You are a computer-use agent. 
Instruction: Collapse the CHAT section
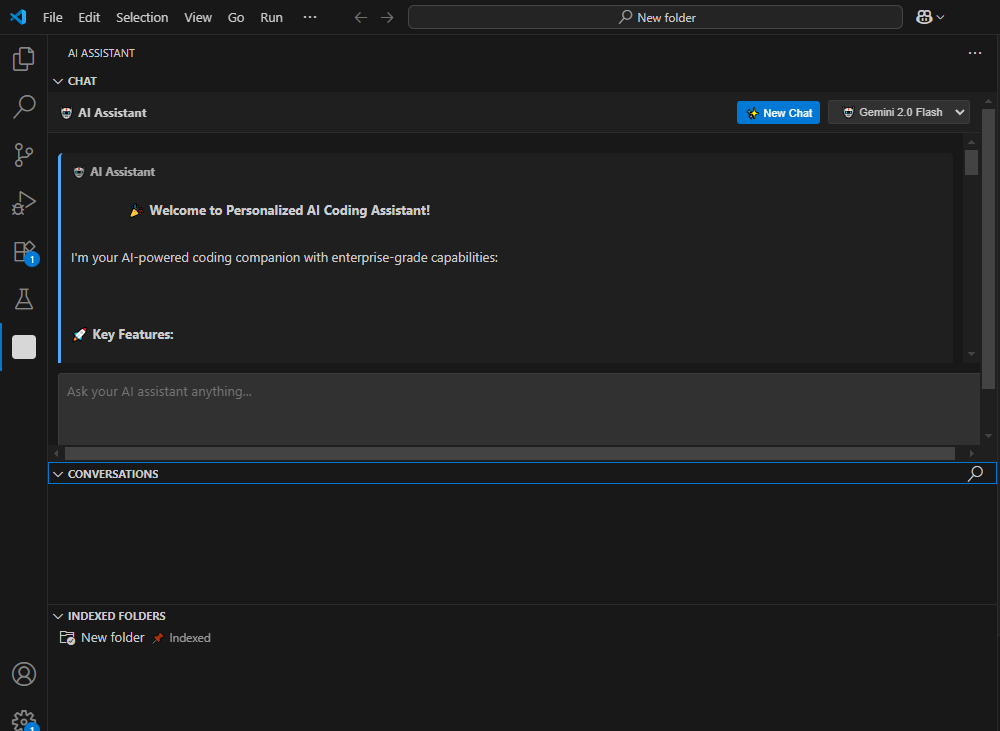pyautogui.click(x=58, y=81)
